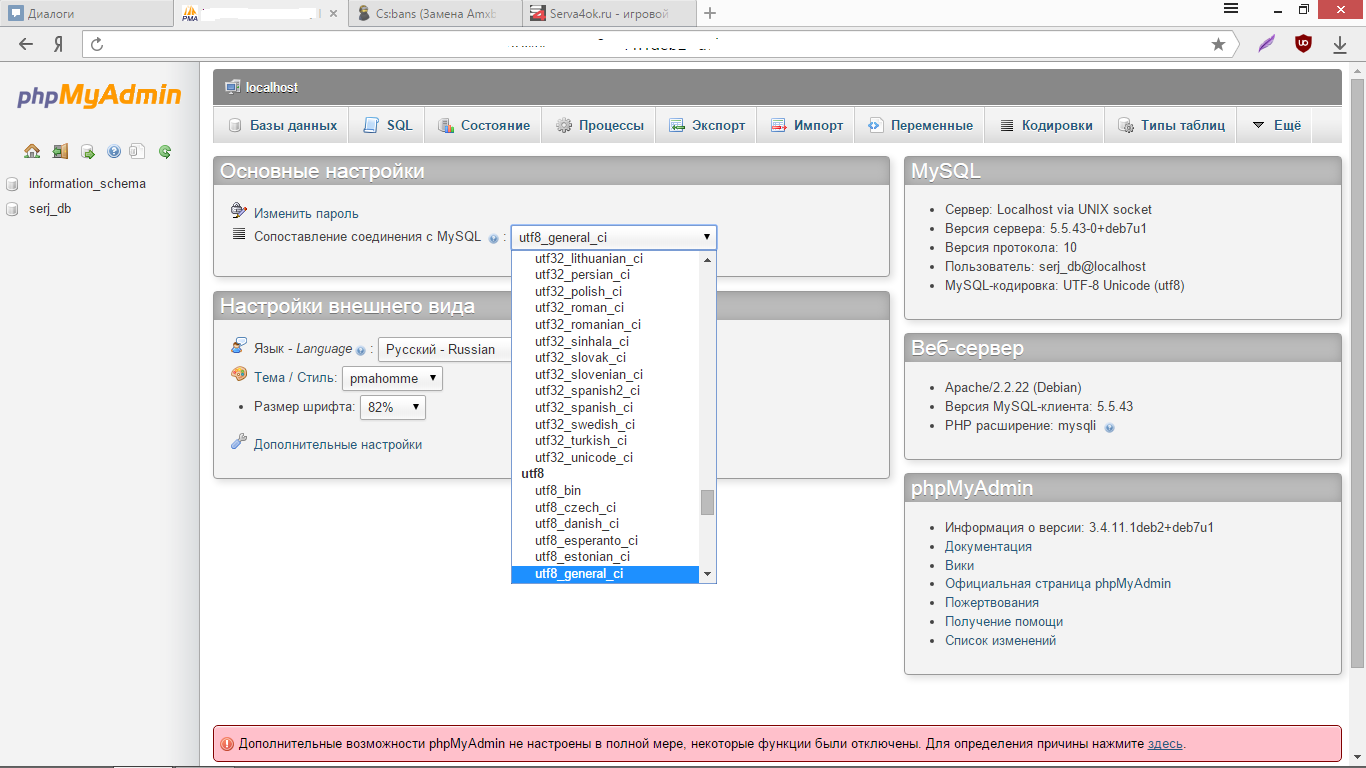Click red warning icon in bottom notice
The image size is (1366, 768).
227,744
